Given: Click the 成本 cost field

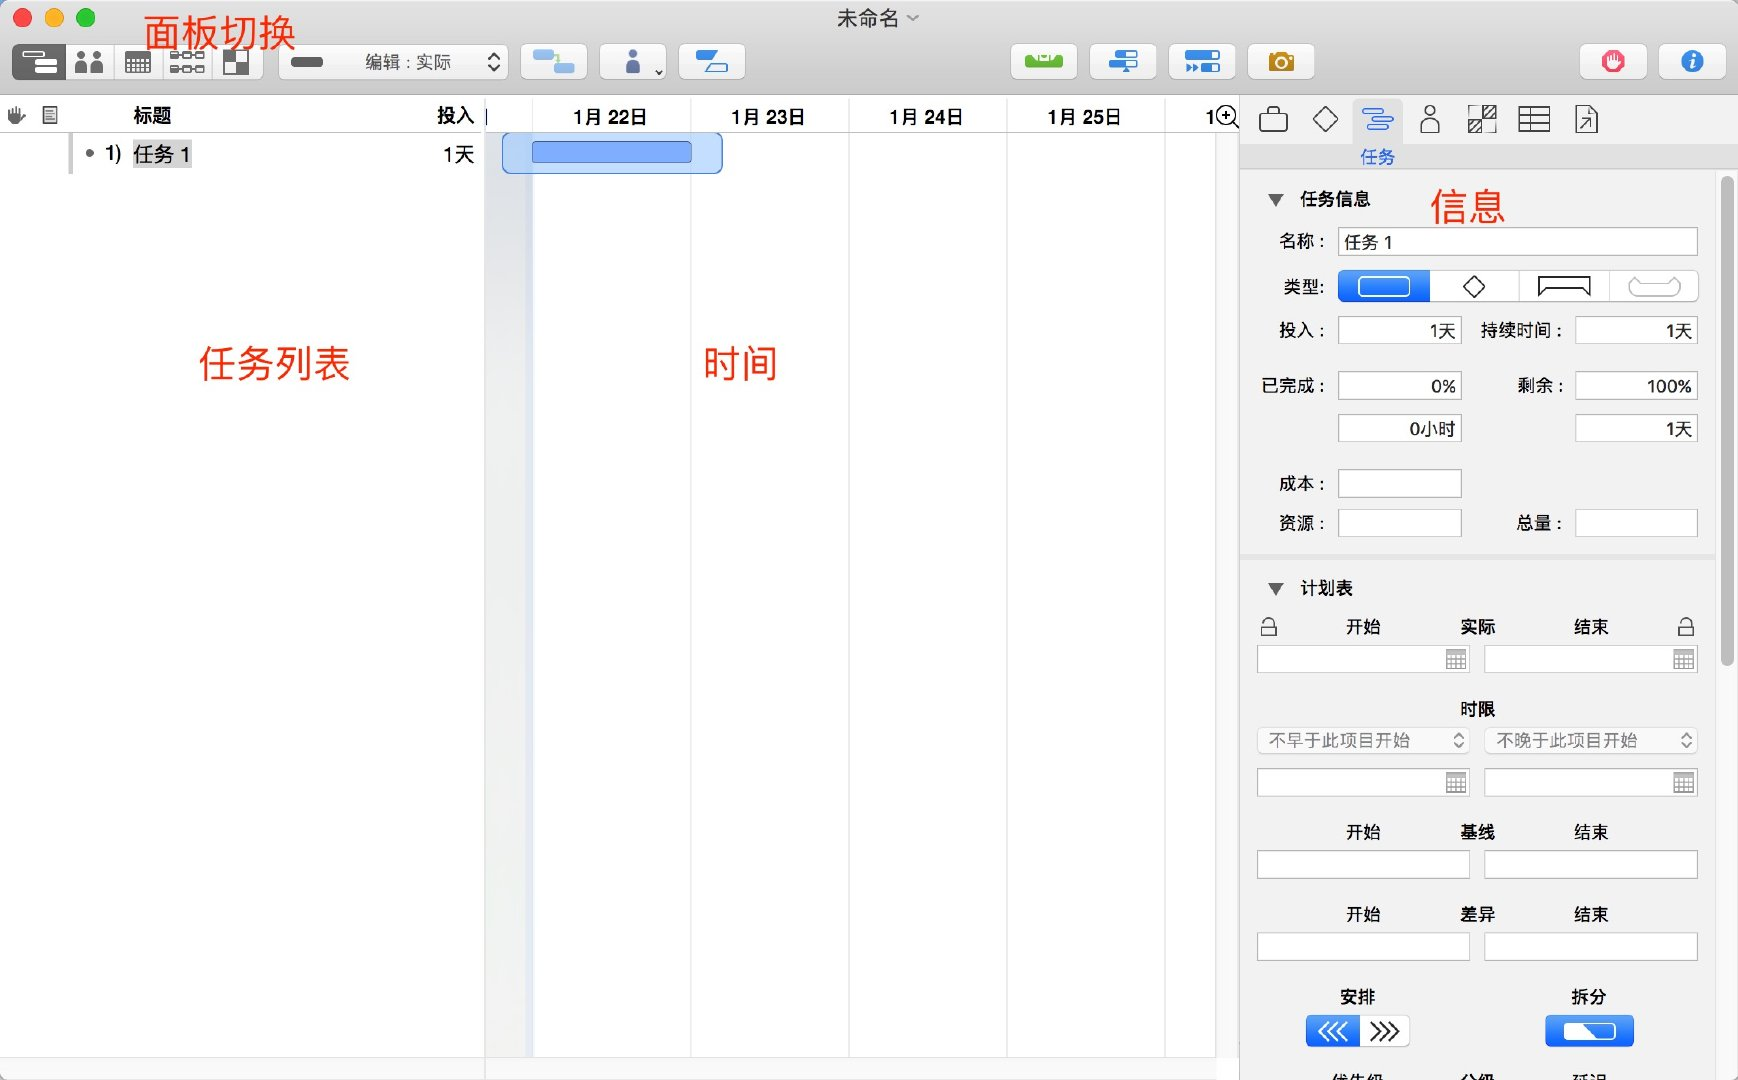Looking at the screenshot, I should point(1400,484).
